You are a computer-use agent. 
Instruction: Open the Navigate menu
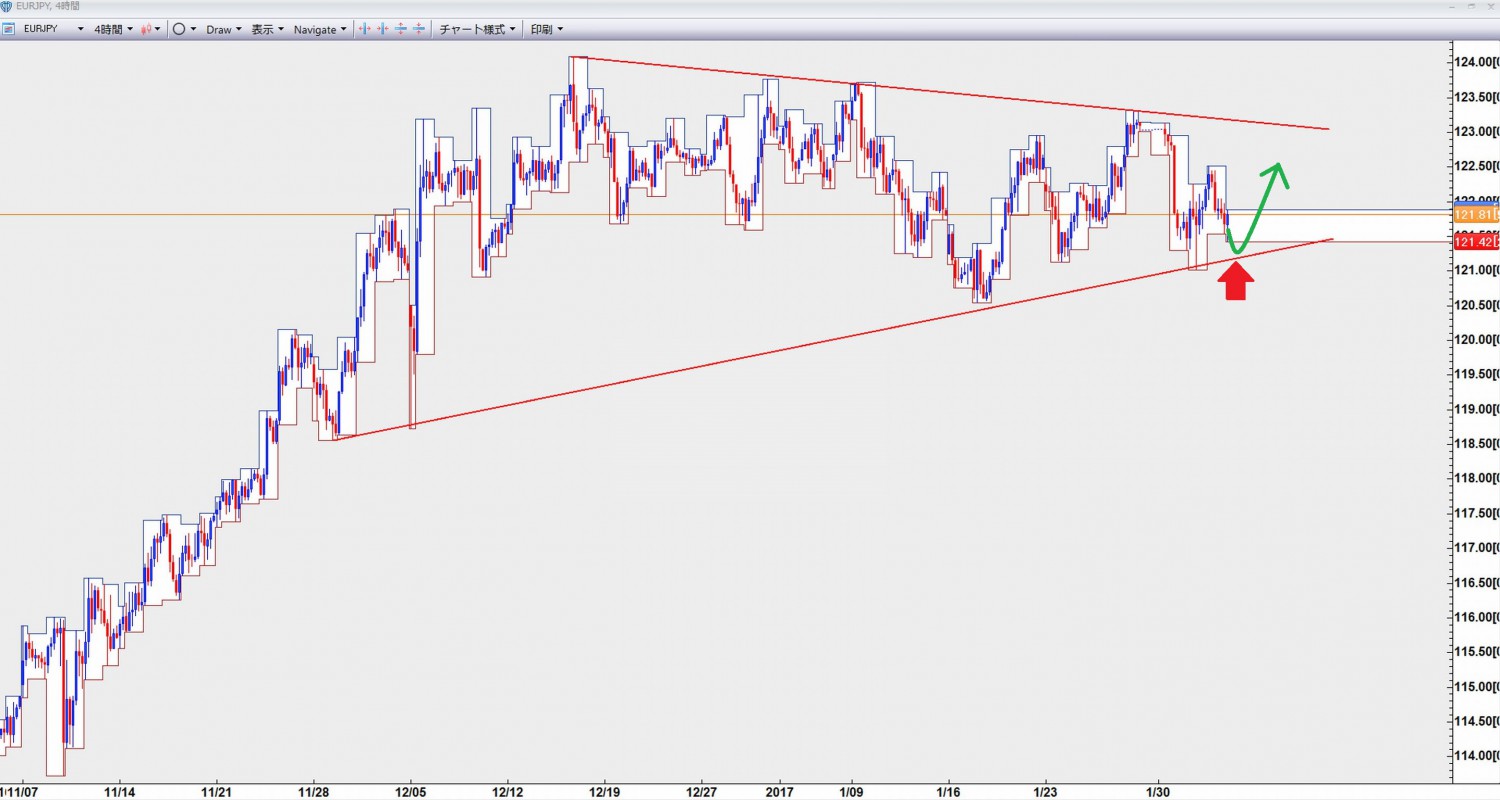(320, 29)
